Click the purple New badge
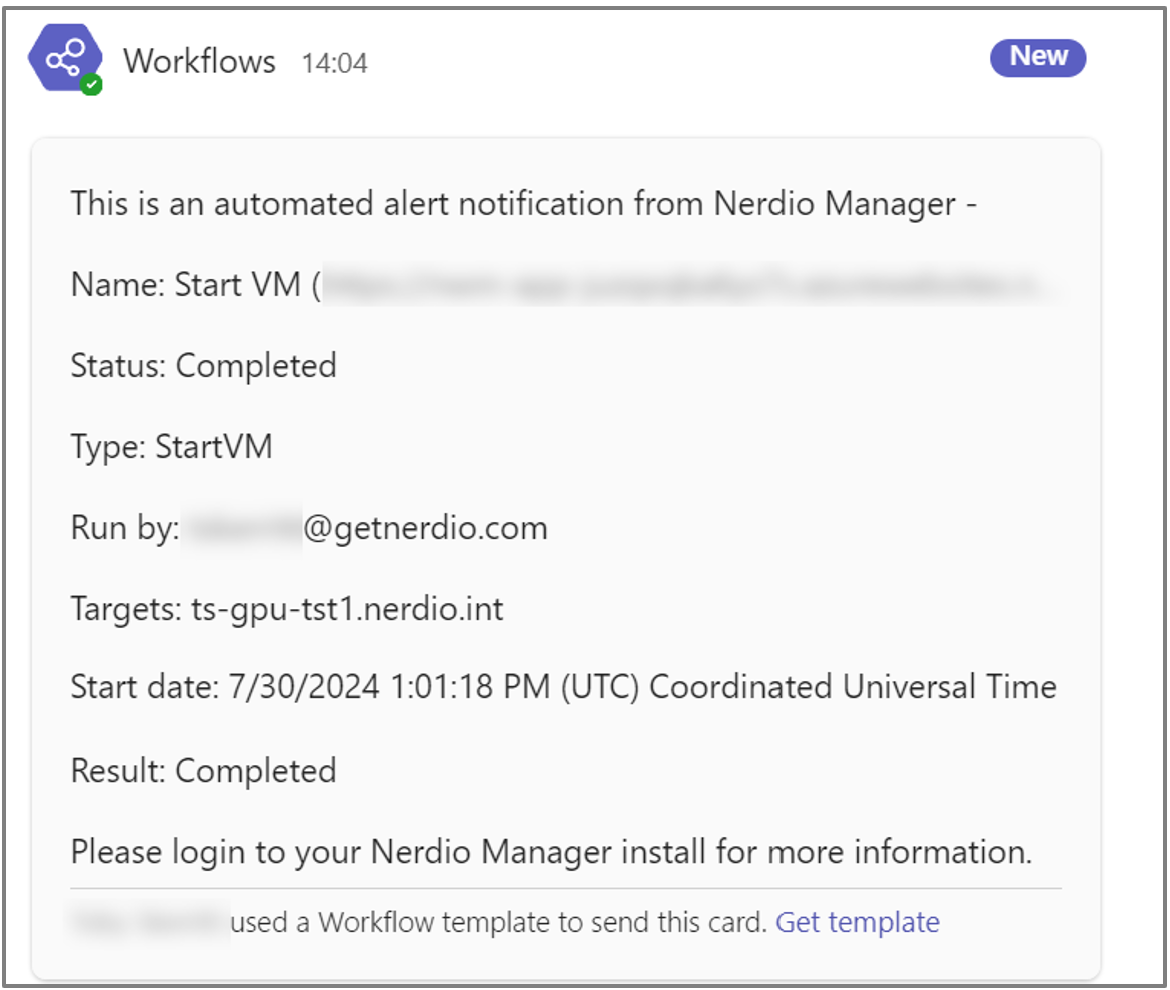This screenshot has width=1170, height=990. click(1037, 57)
